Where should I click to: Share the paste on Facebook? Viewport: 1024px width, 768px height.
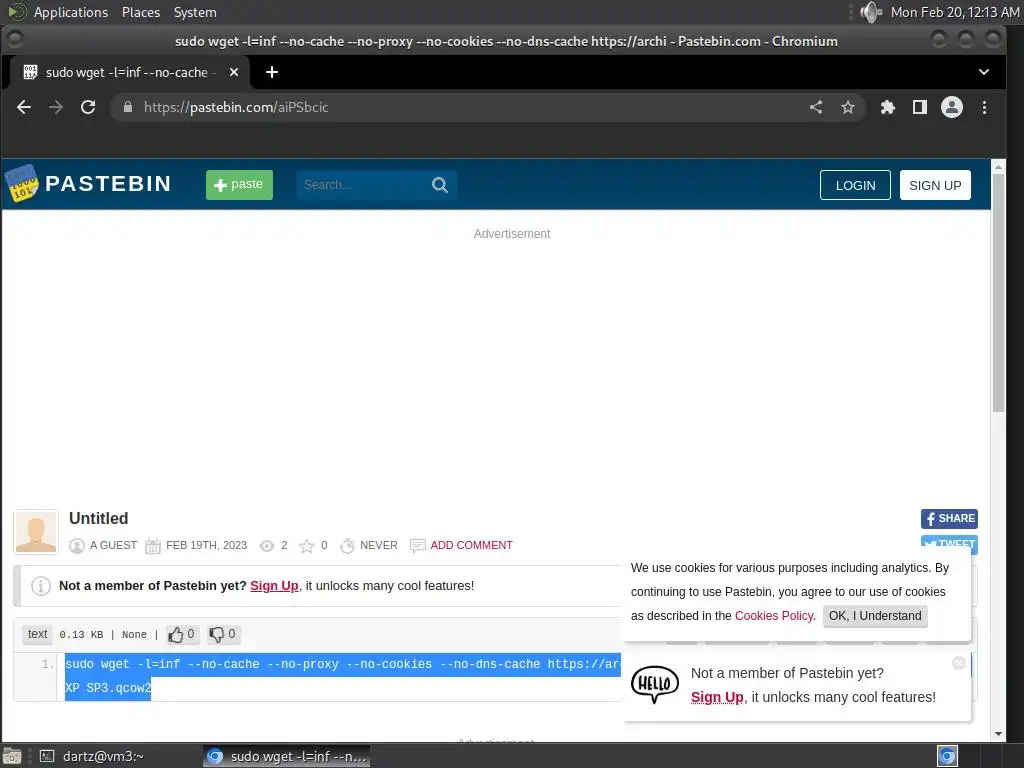[x=949, y=519]
